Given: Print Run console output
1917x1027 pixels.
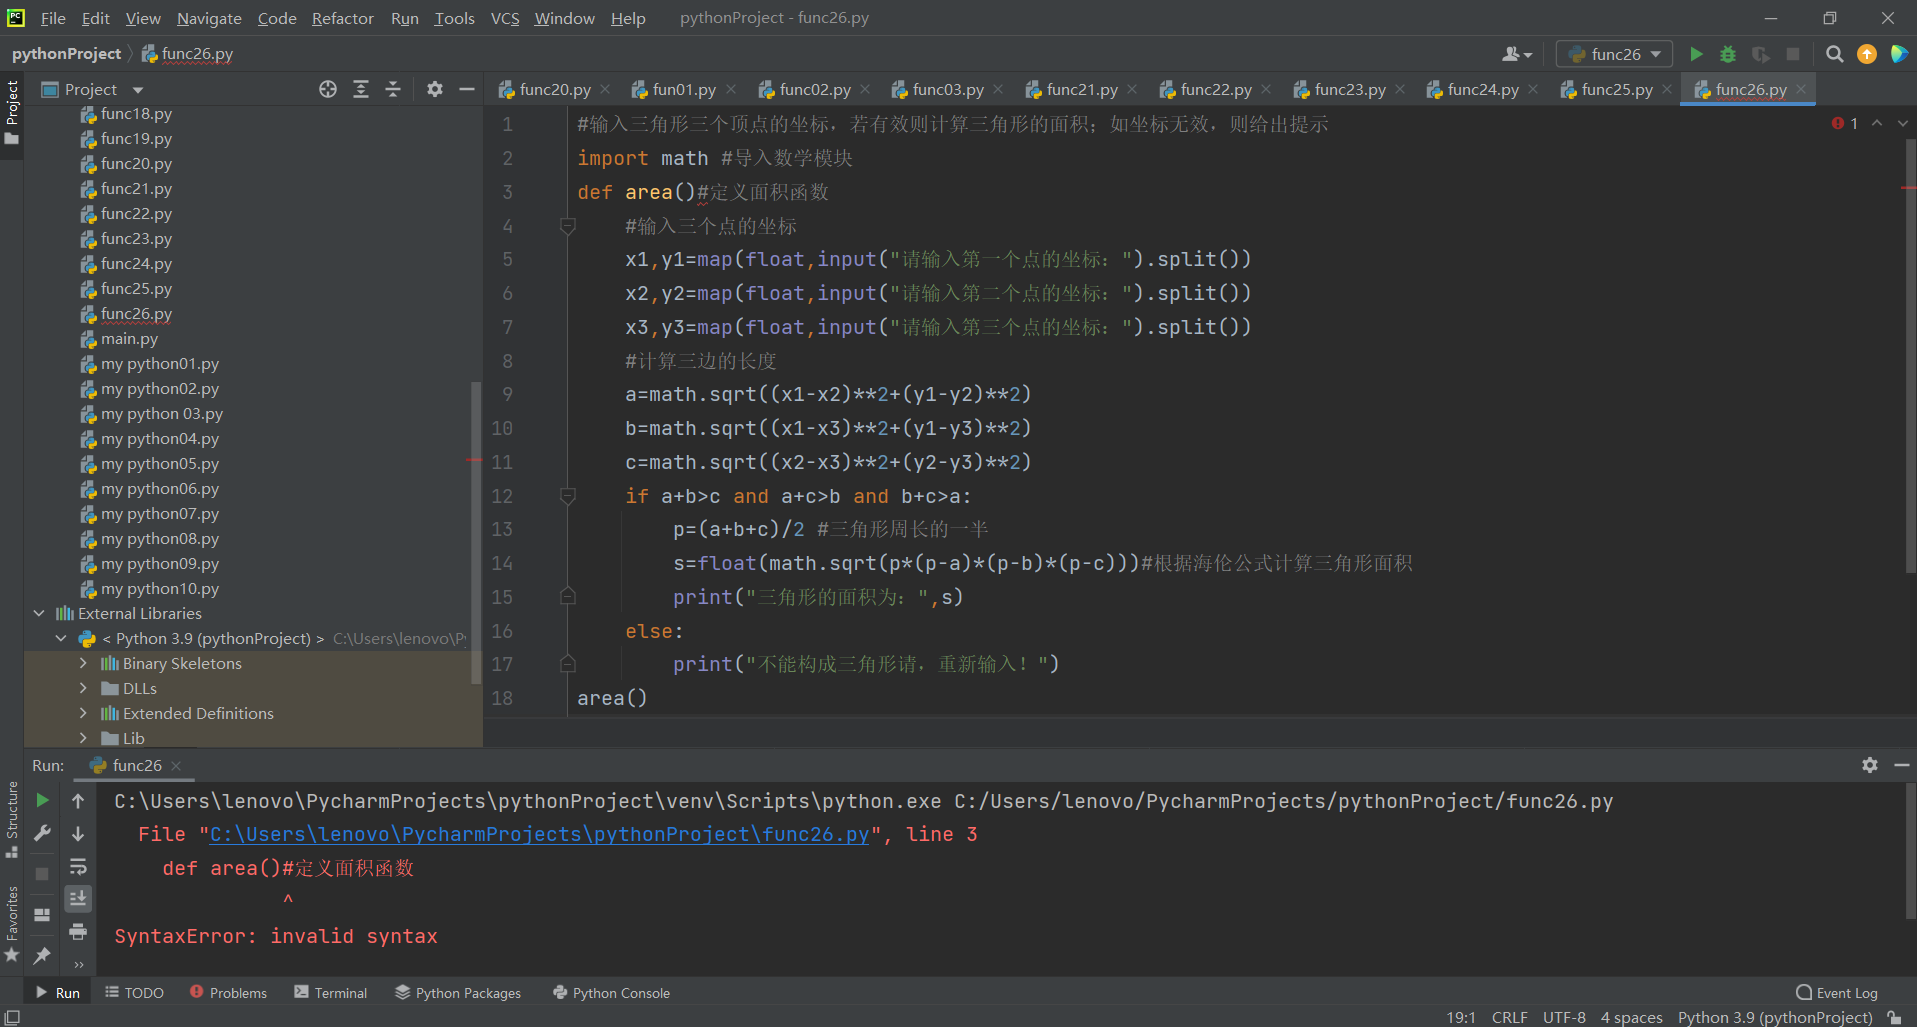Looking at the screenshot, I should coord(78,932).
